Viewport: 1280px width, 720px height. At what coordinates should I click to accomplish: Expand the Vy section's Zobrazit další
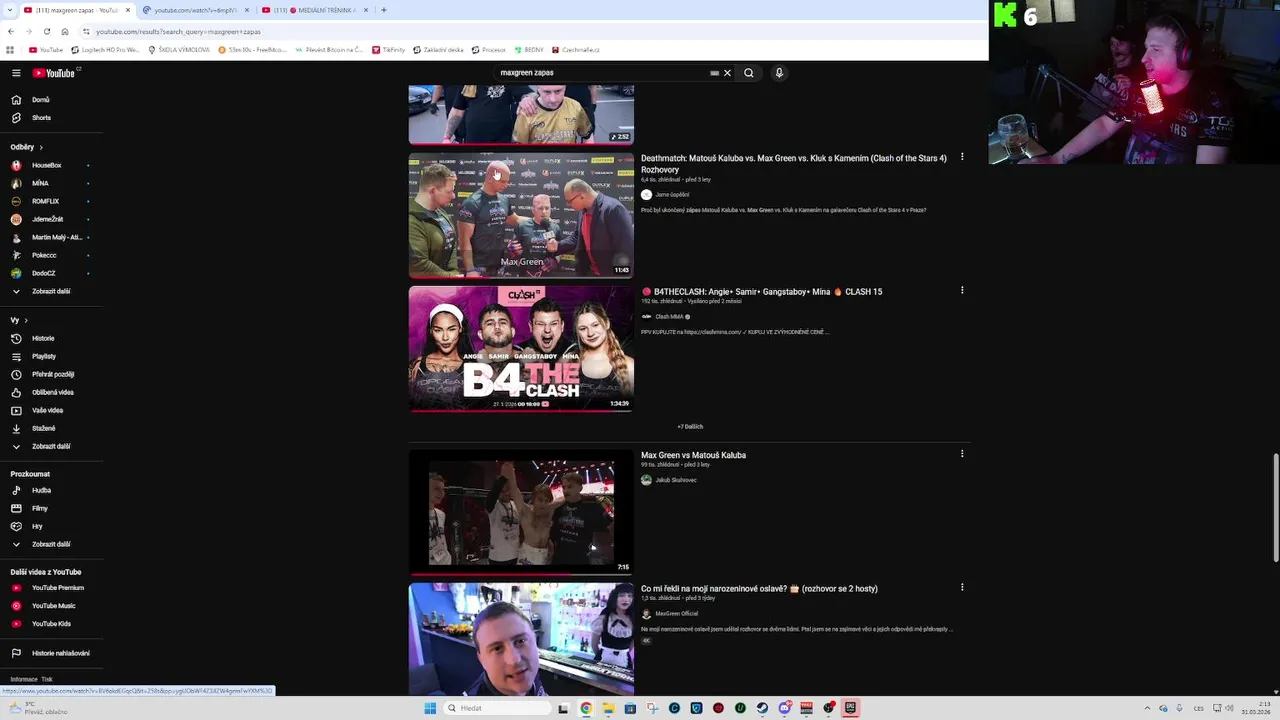[x=51, y=446]
